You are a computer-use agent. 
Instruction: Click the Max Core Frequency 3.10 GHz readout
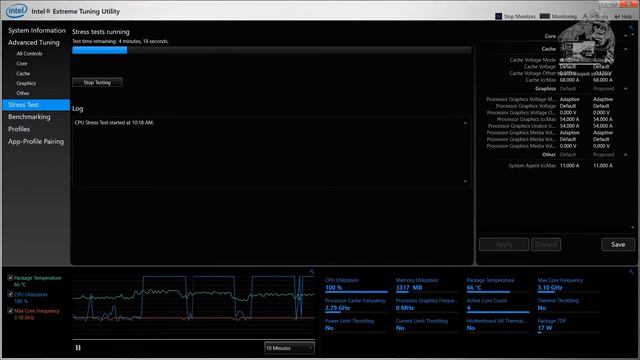pos(569,284)
